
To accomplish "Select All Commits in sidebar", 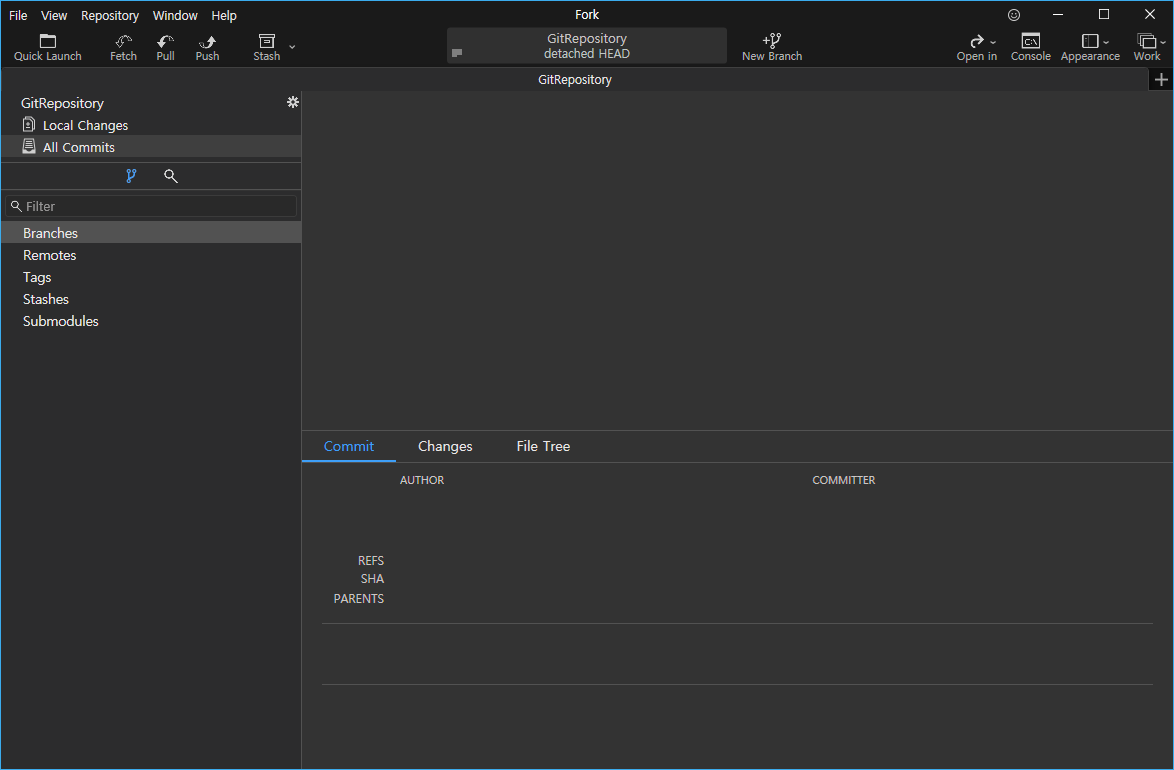I will [151, 147].
